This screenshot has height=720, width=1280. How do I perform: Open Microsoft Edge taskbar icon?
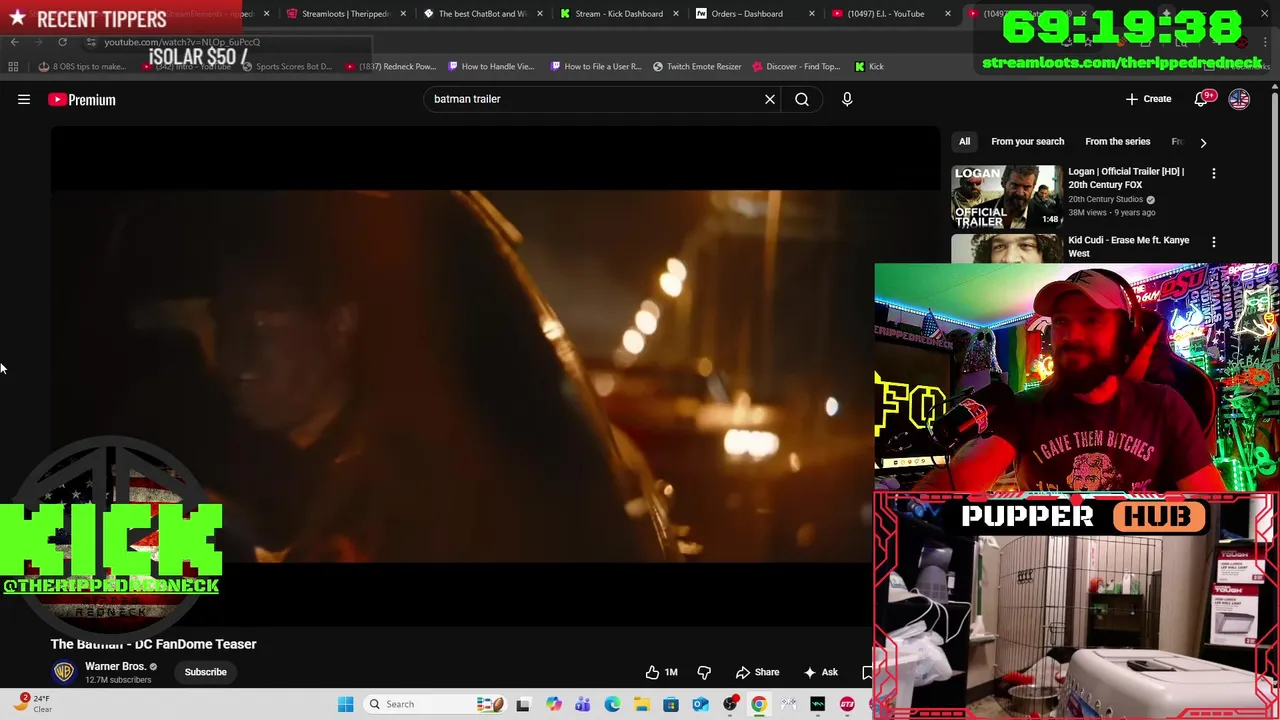pos(612,704)
